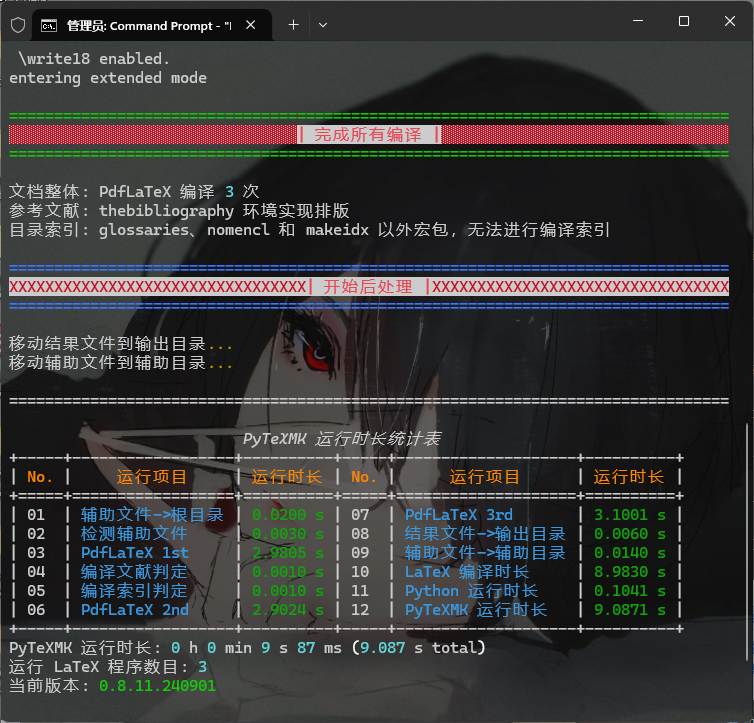Maximize the terminal window
The image size is (754, 723).
[684, 21]
